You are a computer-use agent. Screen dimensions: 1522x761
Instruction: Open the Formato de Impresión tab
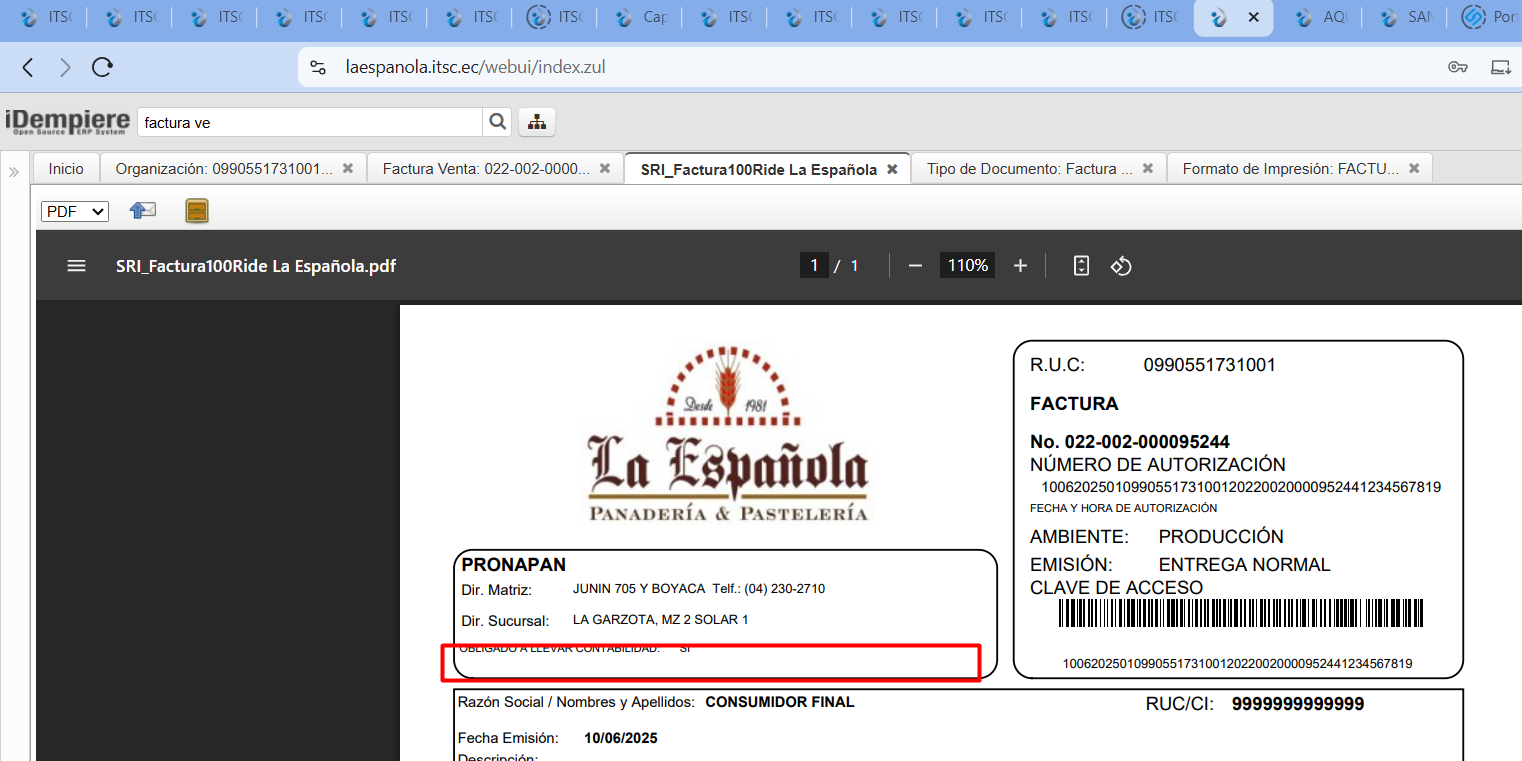[x=1289, y=169]
